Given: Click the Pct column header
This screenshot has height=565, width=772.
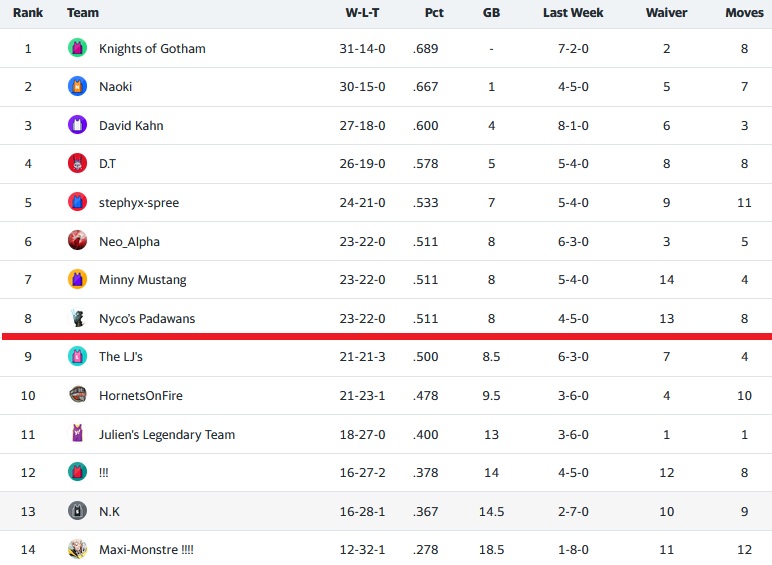Looking at the screenshot, I should pyautogui.click(x=433, y=13).
